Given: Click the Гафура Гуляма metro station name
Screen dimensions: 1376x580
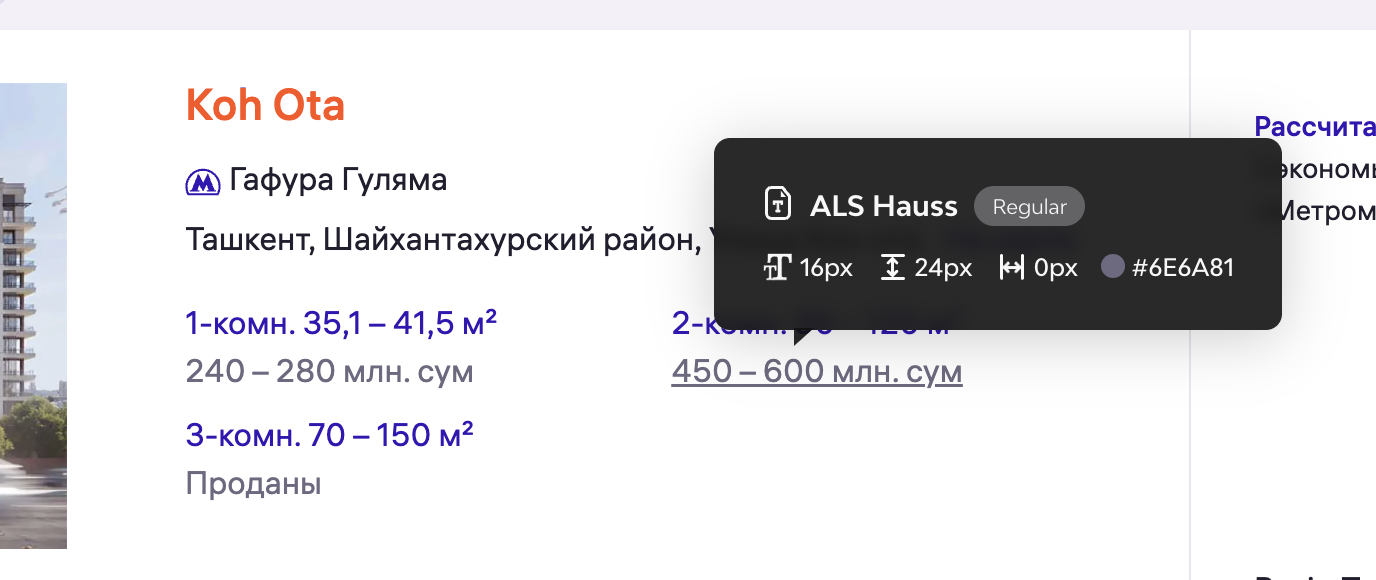Looking at the screenshot, I should (x=338, y=181).
